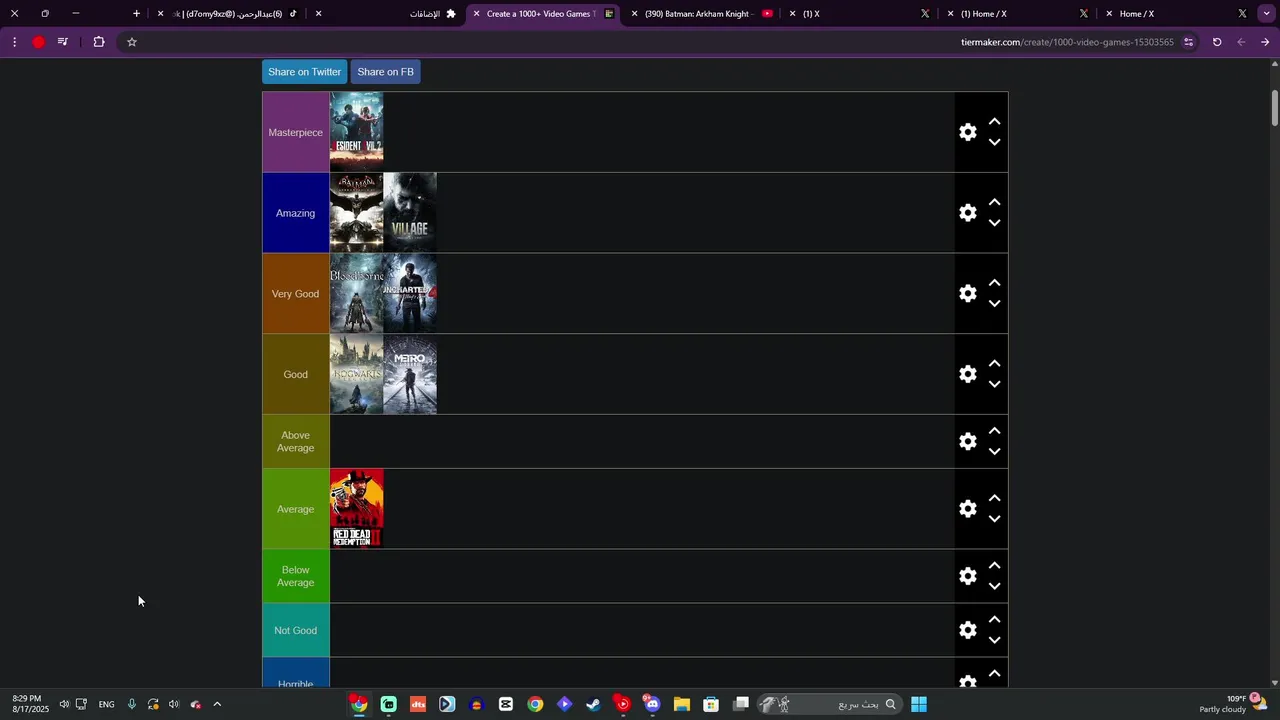The height and width of the screenshot is (720, 1280).
Task: Open browser three-dot menu
Action: click(x=14, y=42)
